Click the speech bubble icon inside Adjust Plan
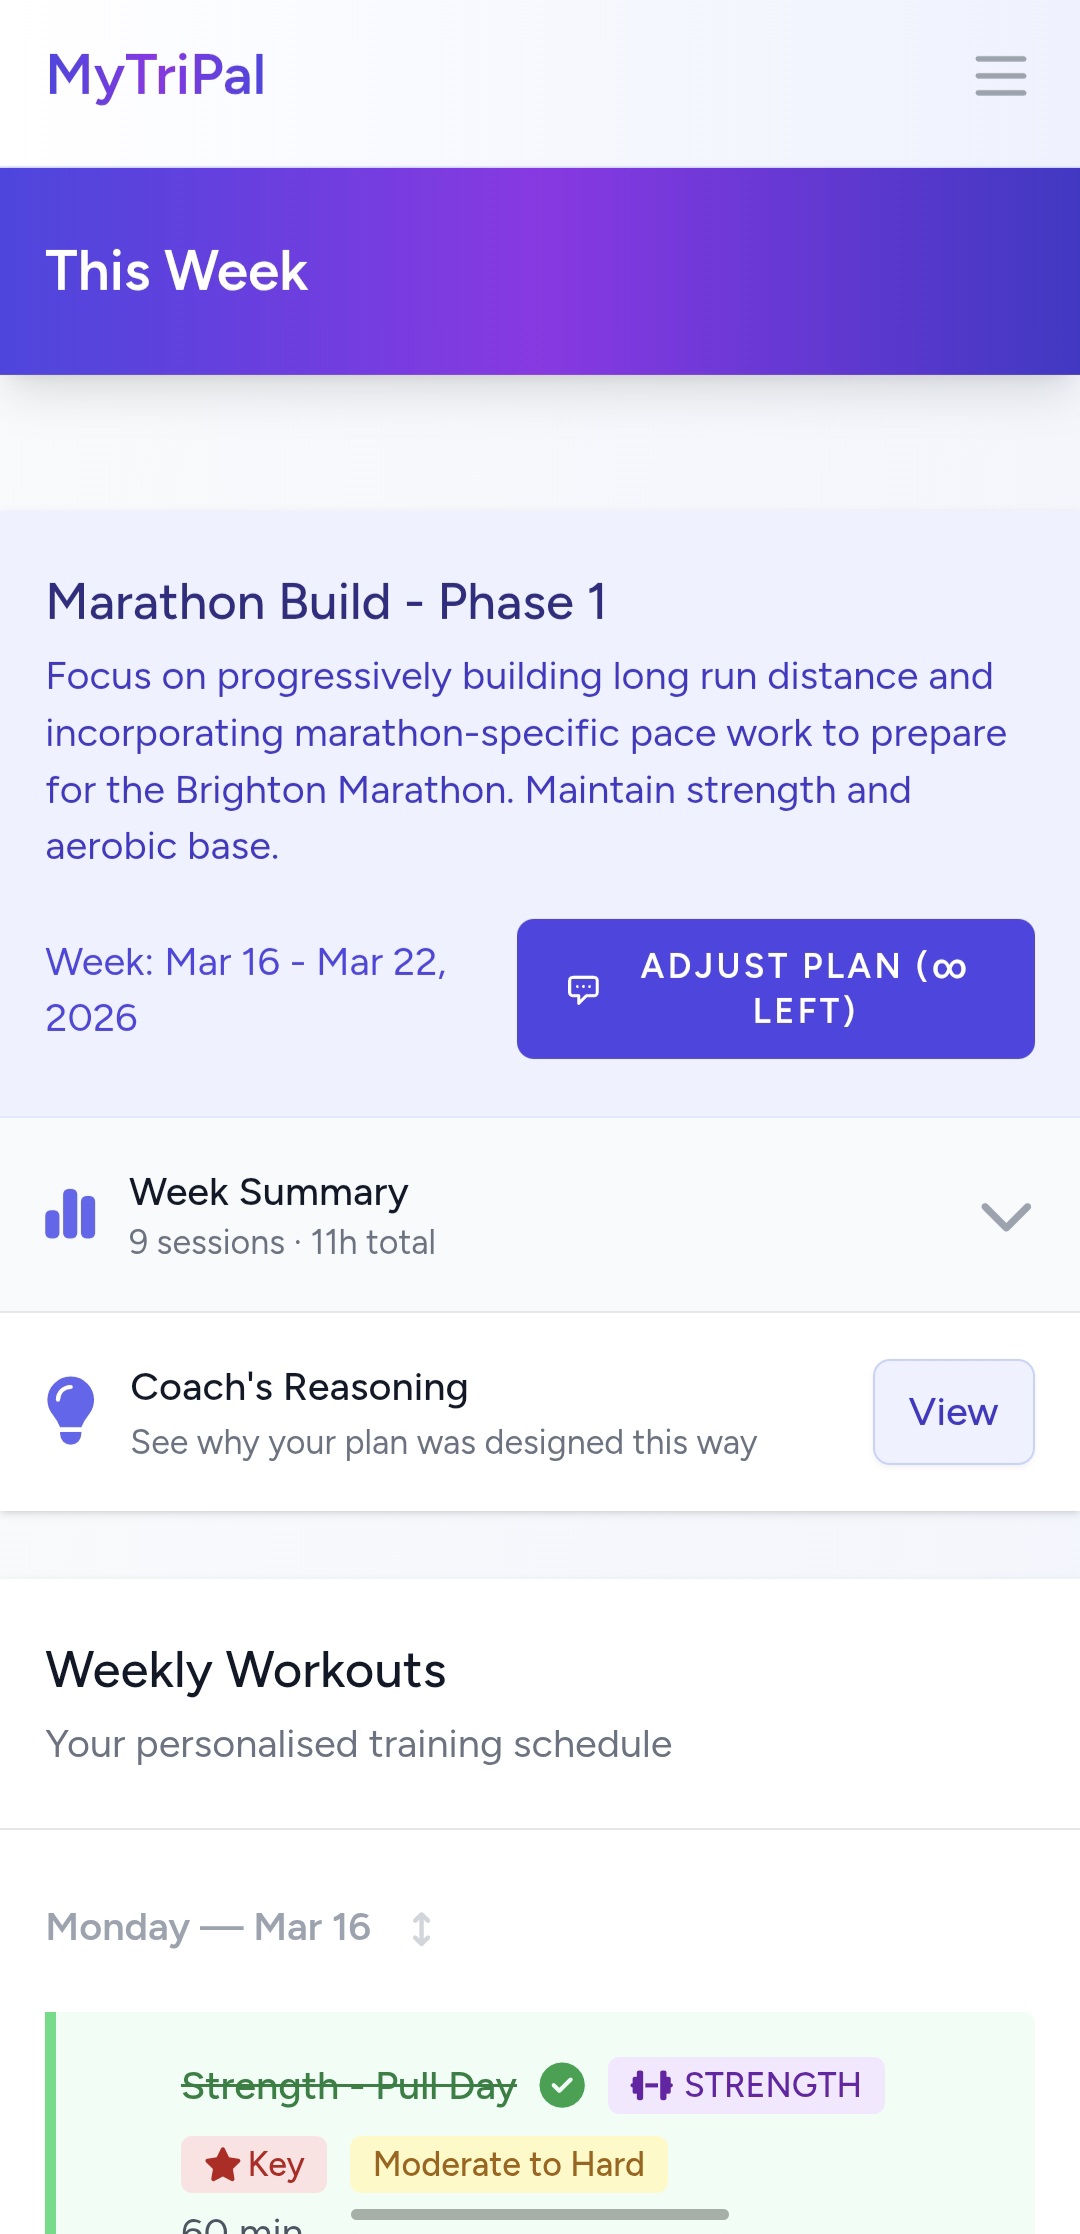1080x2234 pixels. 582,988
